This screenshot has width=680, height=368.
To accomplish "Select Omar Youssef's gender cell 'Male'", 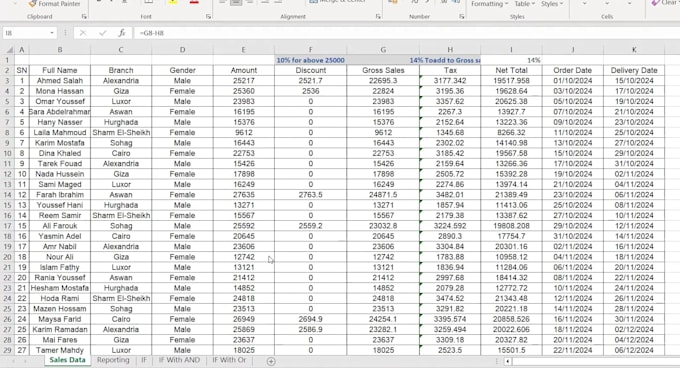I will tap(183, 101).
